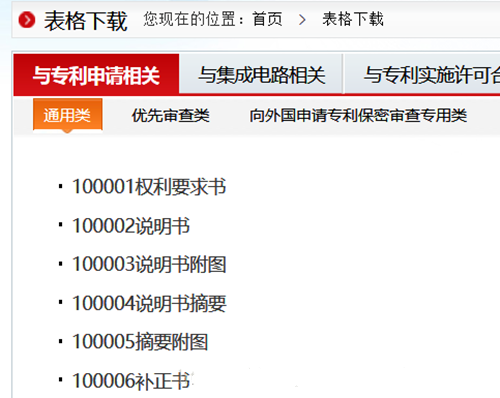Click the 表格下载 page heading
Image resolution: width=500 pixels, height=398 pixels.
click(85, 21)
